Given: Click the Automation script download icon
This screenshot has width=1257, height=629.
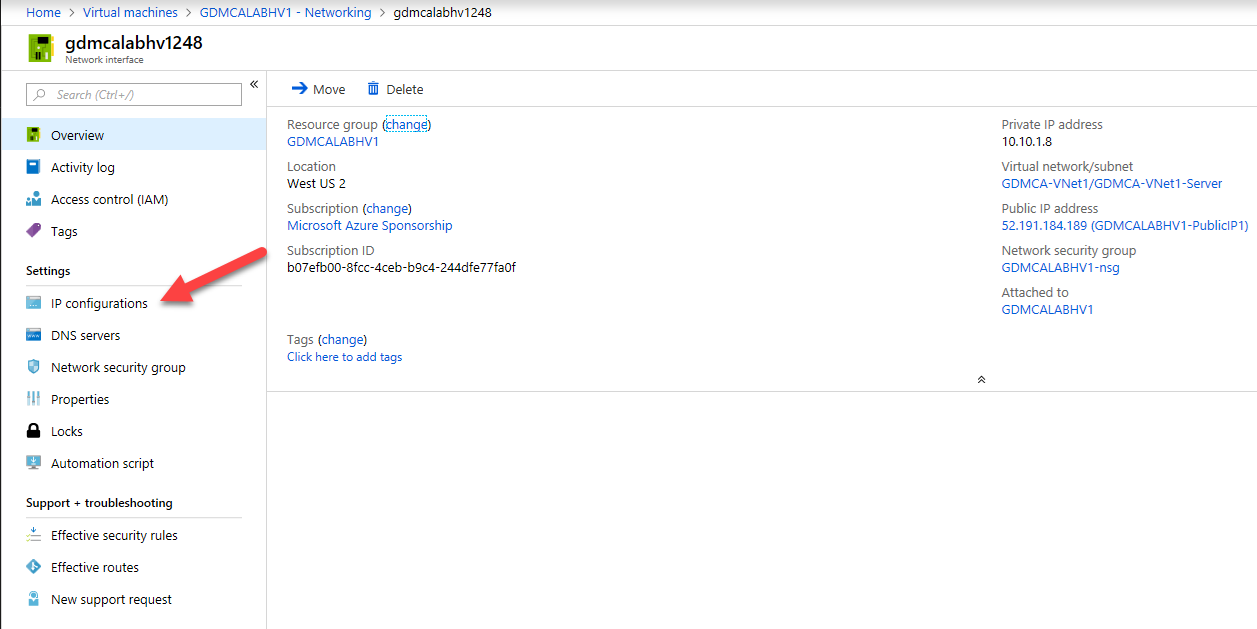Looking at the screenshot, I should pos(34,463).
